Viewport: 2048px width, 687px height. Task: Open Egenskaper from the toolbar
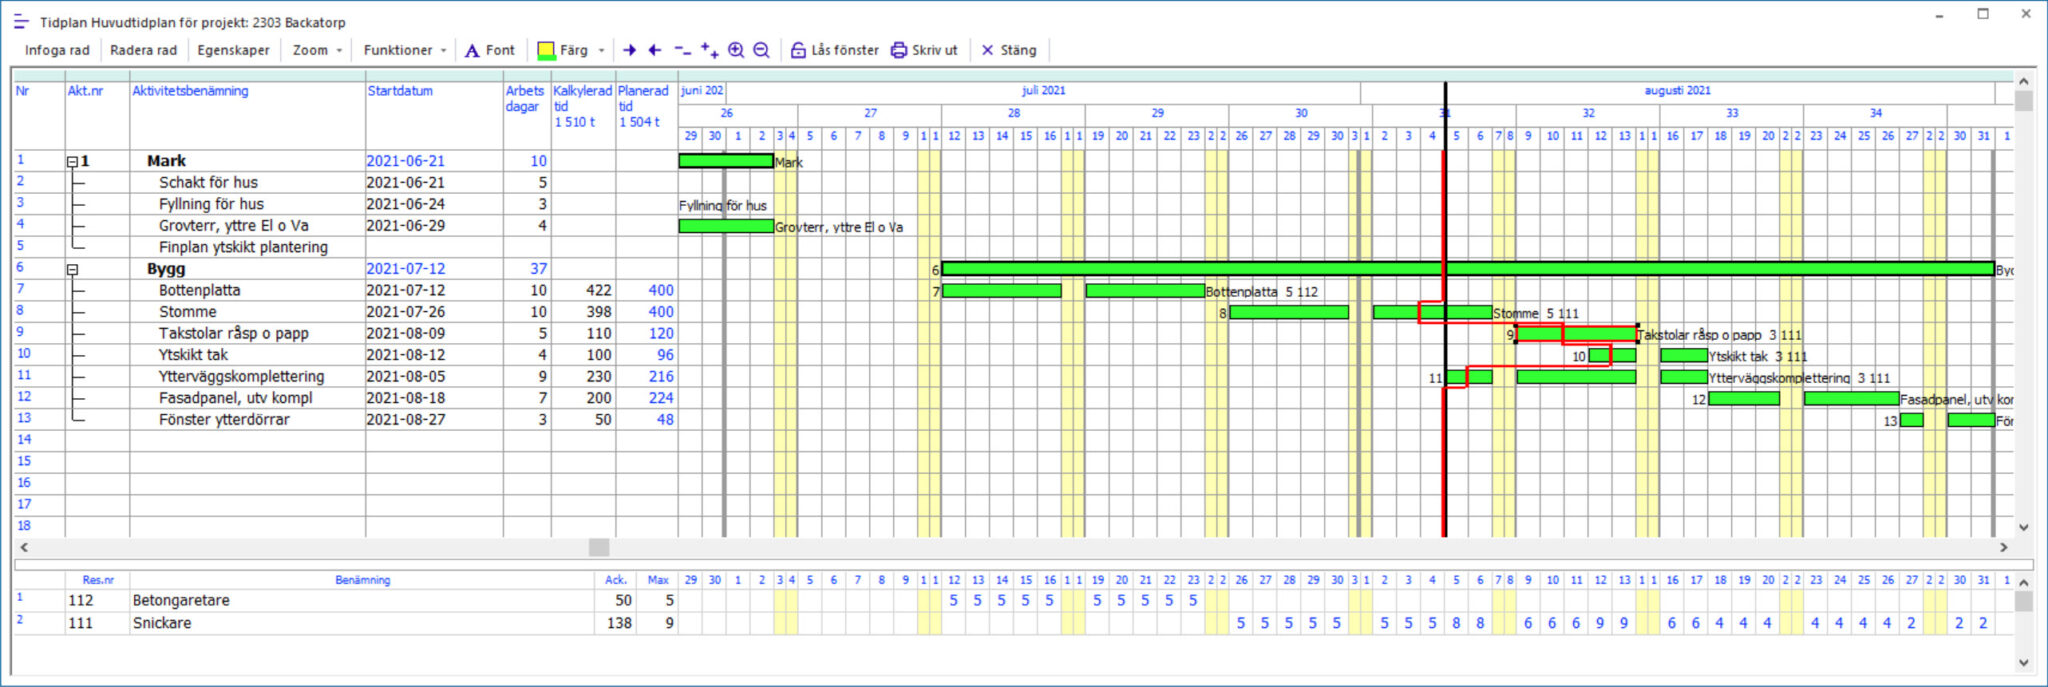click(233, 50)
